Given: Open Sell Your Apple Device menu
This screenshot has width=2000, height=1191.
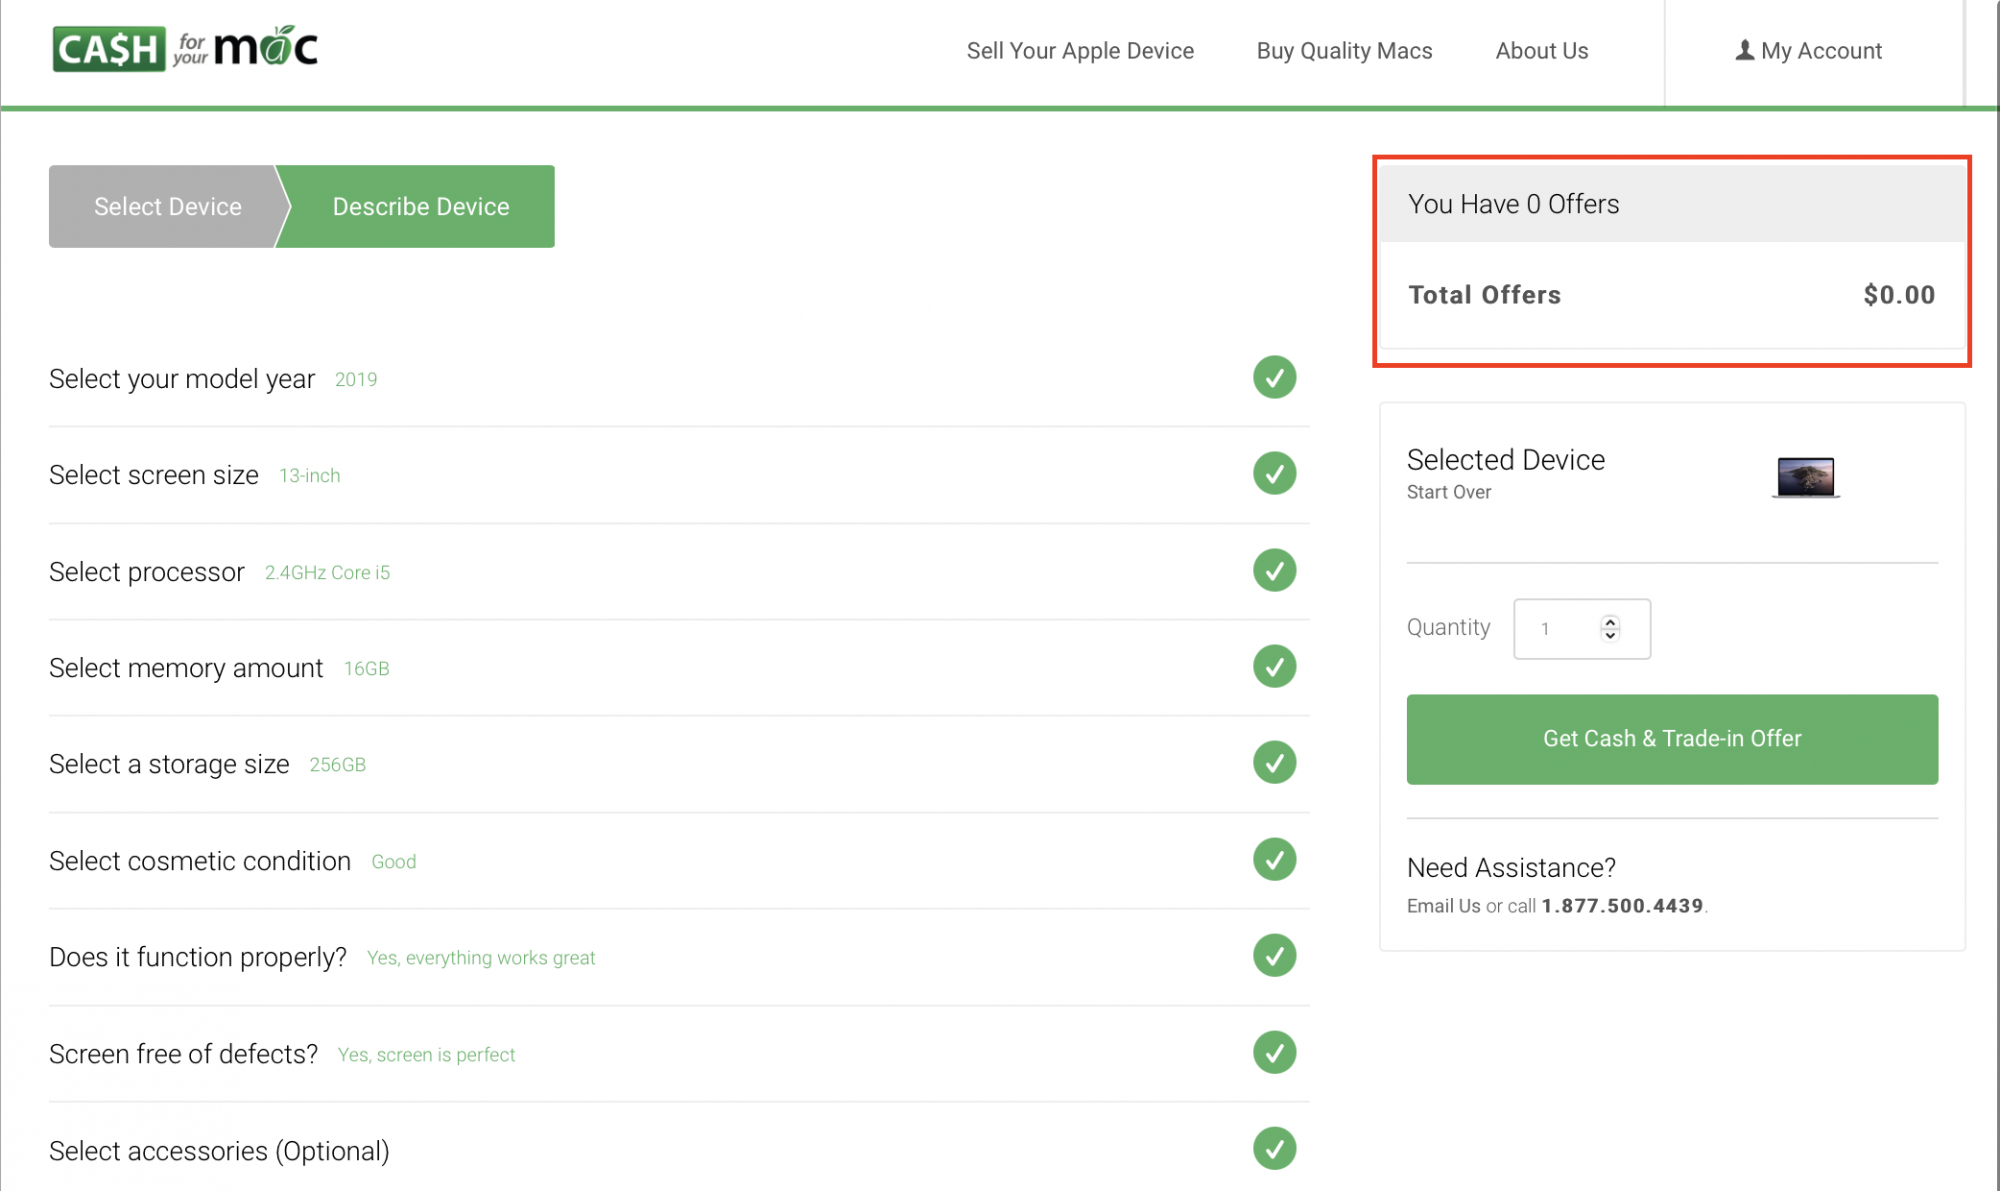Looking at the screenshot, I should point(1080,51).
